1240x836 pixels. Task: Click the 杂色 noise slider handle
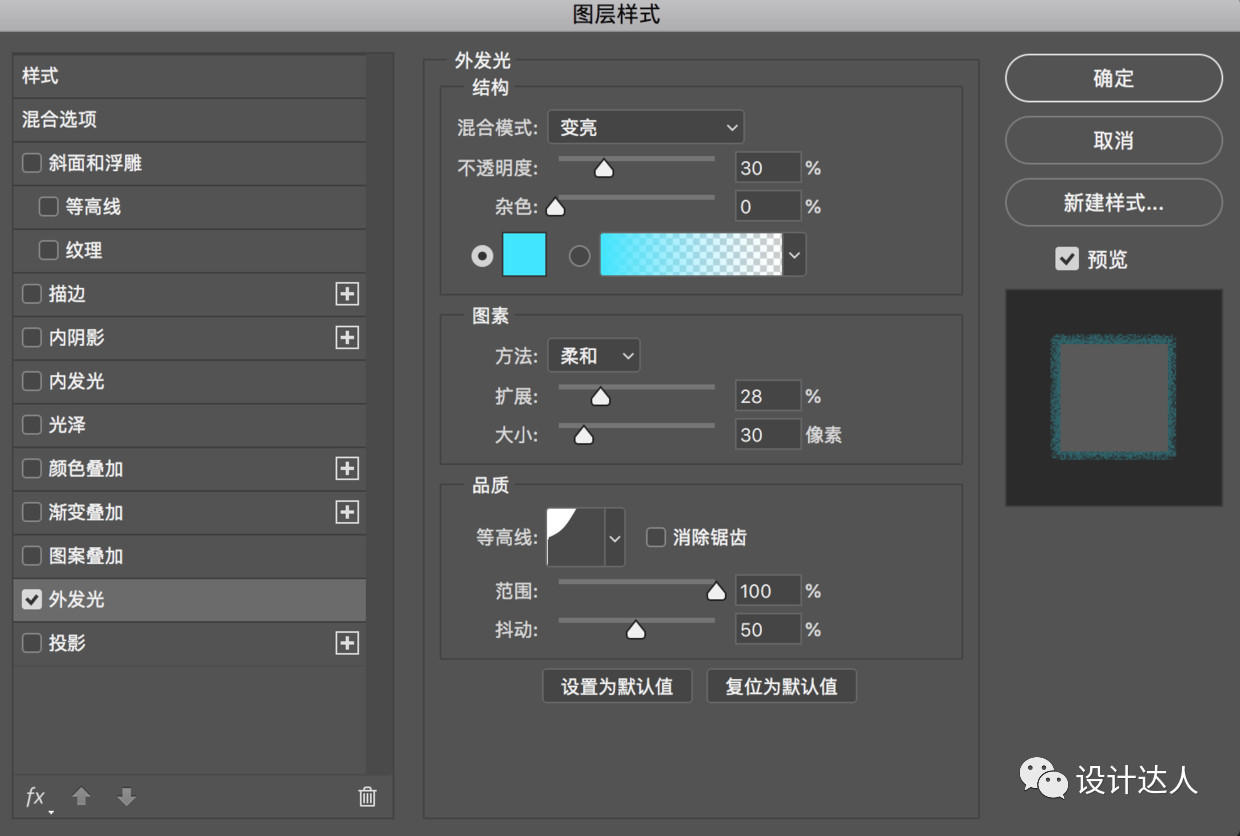[555, 208]
